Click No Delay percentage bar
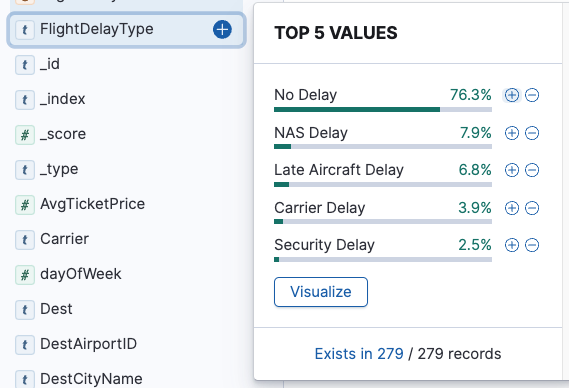Screen dimensions: 569x388 (383, 110)
